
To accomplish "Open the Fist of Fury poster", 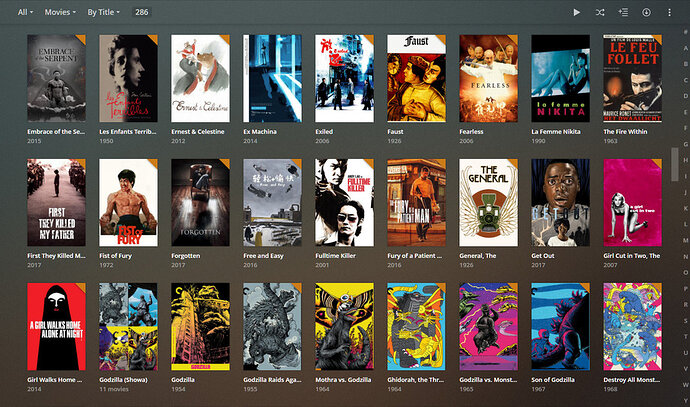I will click(x=128, y=202).
